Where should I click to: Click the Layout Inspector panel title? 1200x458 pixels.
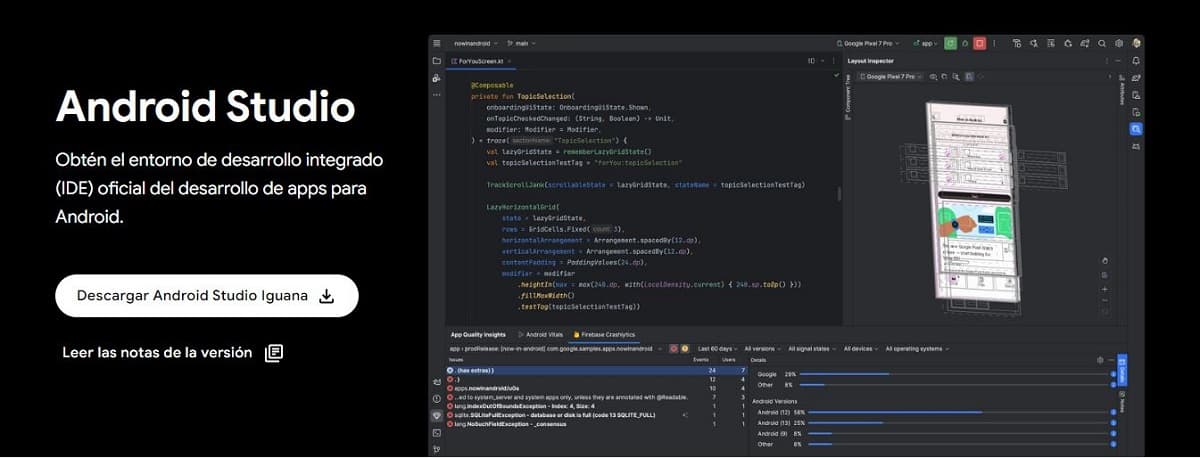coord(869,61)
